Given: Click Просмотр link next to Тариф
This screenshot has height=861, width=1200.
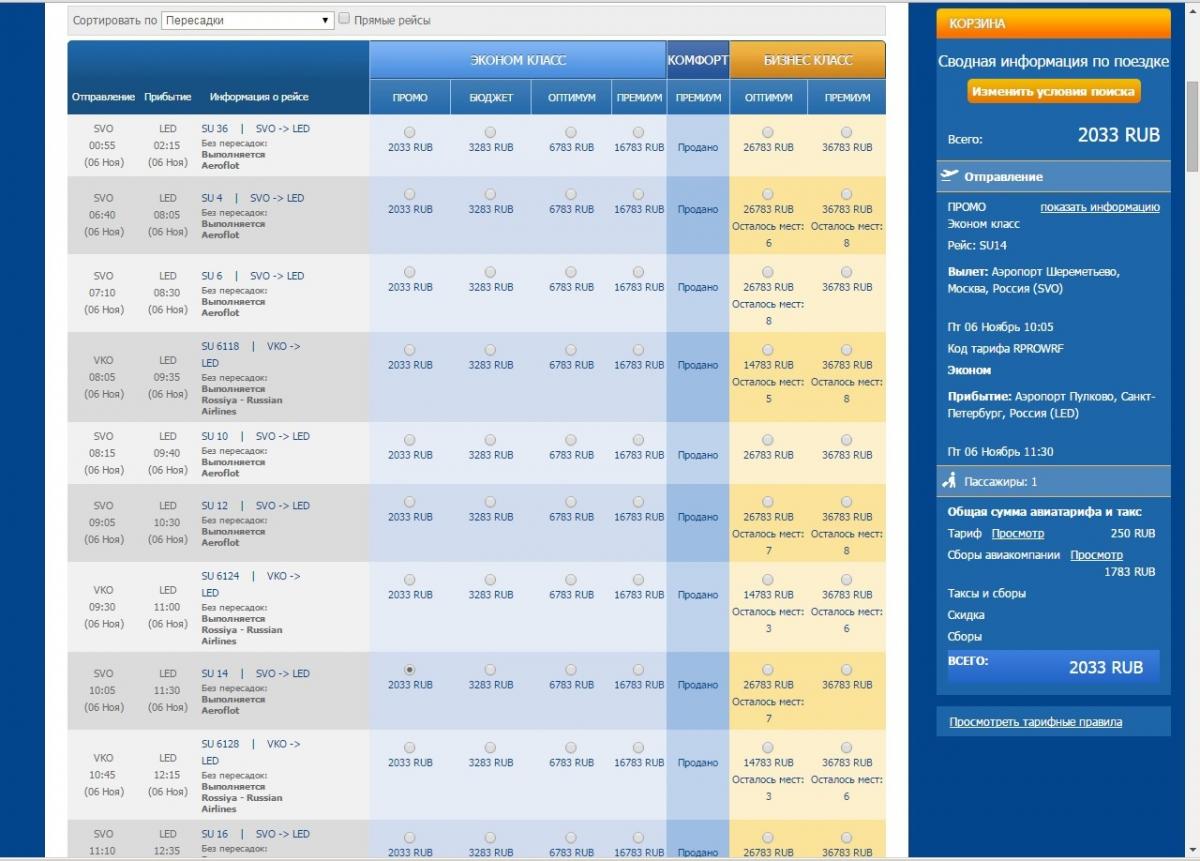Looking at the screenshot, I should (1017, 533).
